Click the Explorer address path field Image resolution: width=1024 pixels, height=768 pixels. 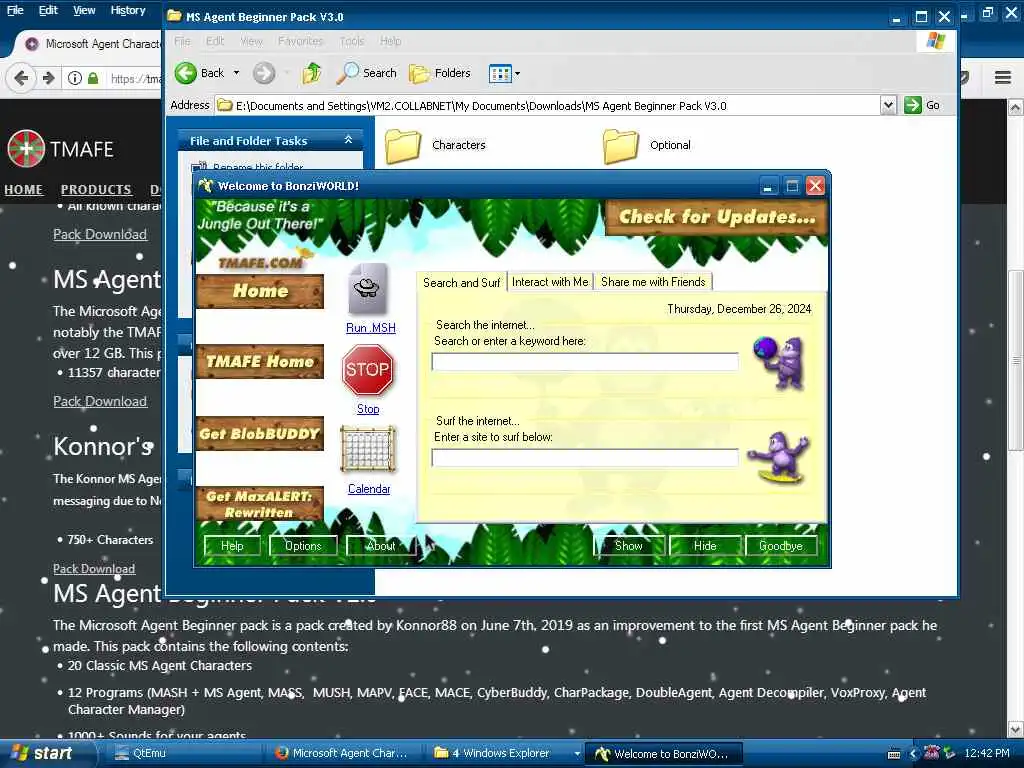click(549, 105)
